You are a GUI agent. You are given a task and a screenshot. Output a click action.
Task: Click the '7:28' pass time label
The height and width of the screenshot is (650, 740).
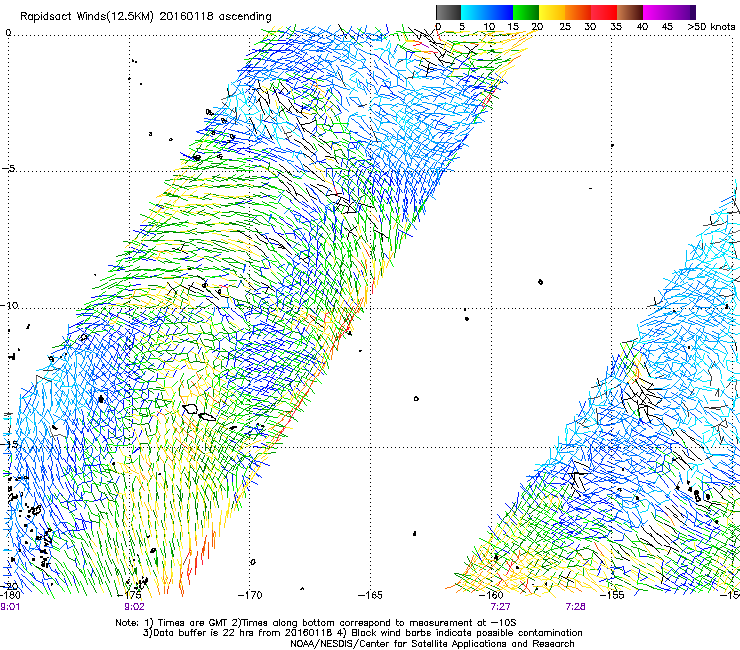[x=575, y=607]
